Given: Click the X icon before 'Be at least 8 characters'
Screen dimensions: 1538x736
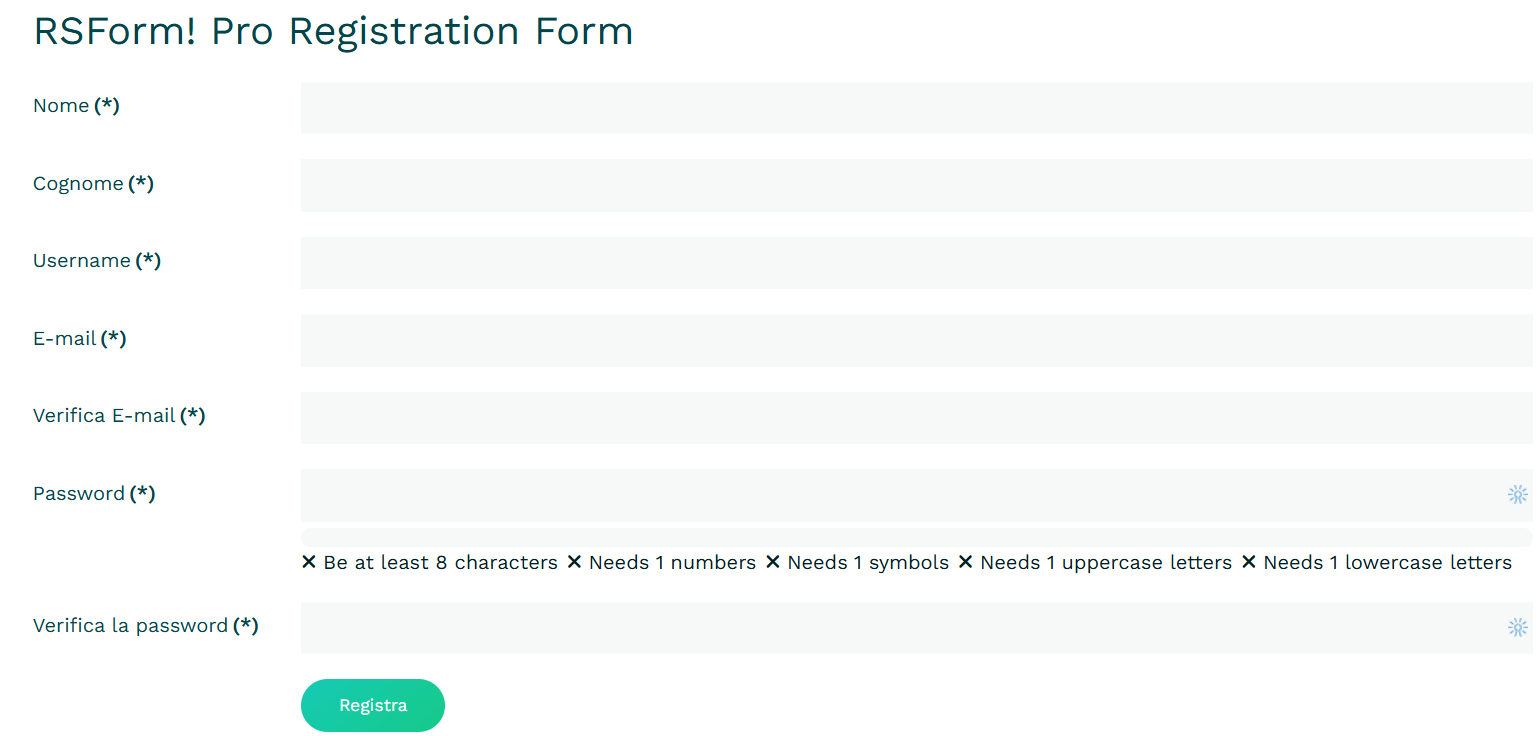Looking at the screenshot, I should 309,562.
